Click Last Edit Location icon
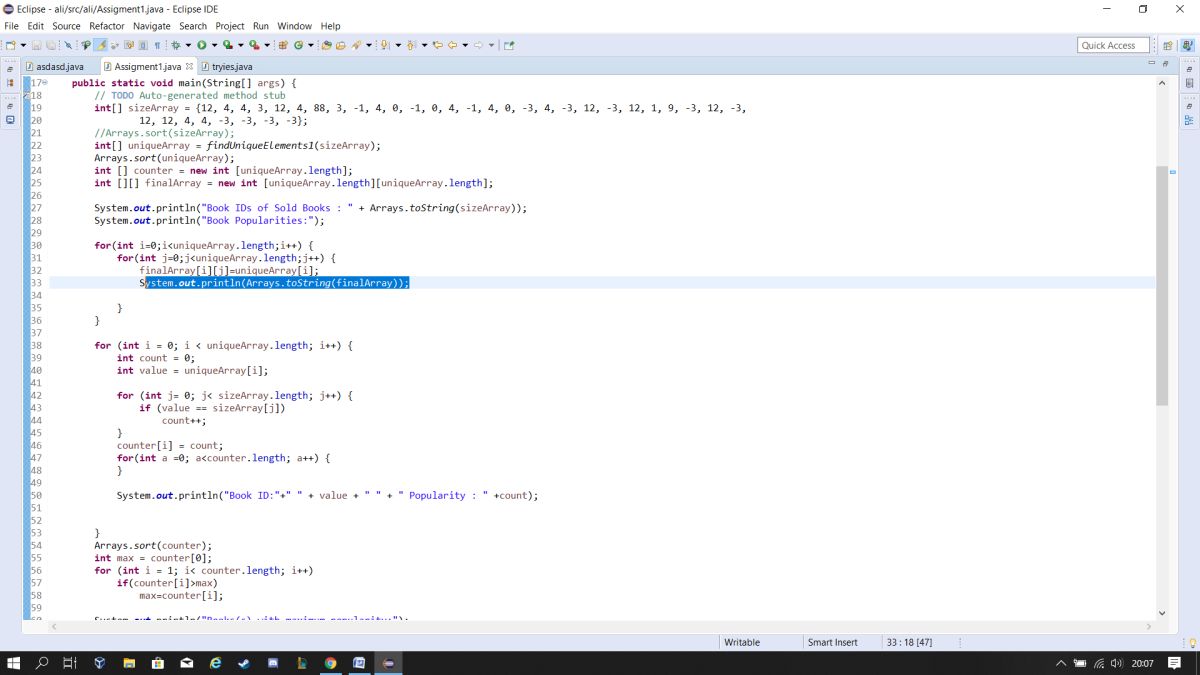This screenshot has height=675, width=1200. tap(438, 45)
